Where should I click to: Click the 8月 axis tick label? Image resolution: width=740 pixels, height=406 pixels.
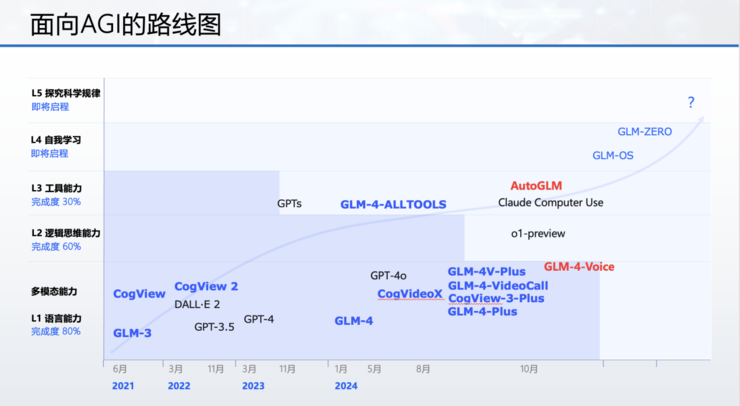[x=423, y=369]
